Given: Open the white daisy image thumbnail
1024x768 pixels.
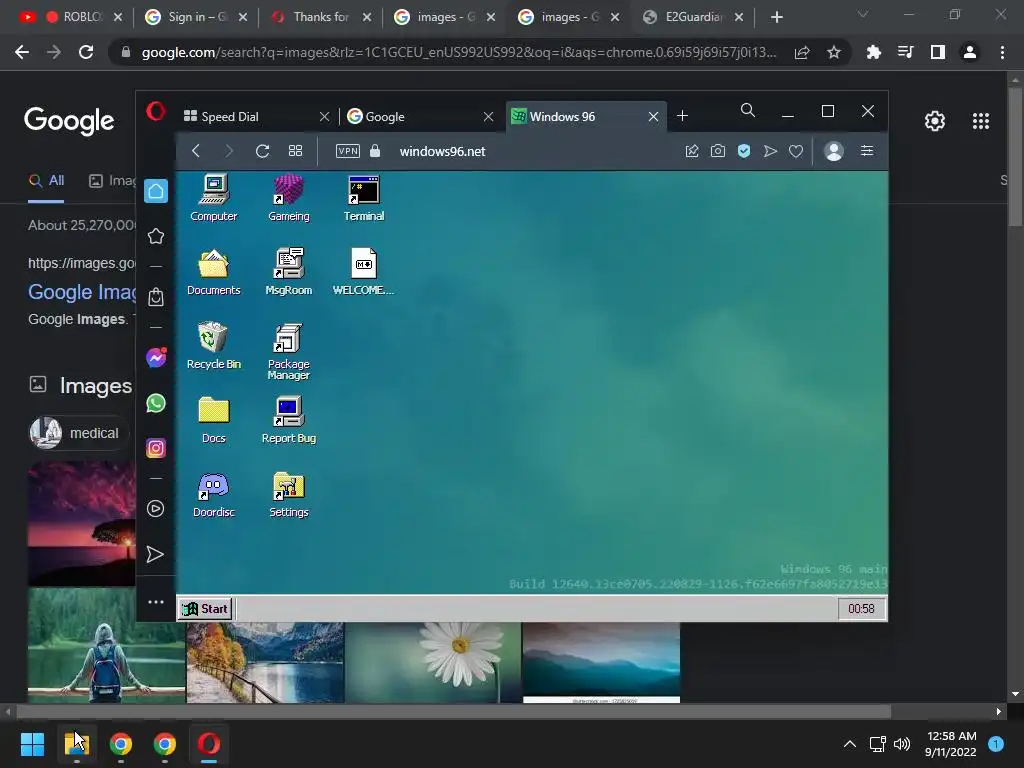Looking at the screenshot, I should click(434, 662).
